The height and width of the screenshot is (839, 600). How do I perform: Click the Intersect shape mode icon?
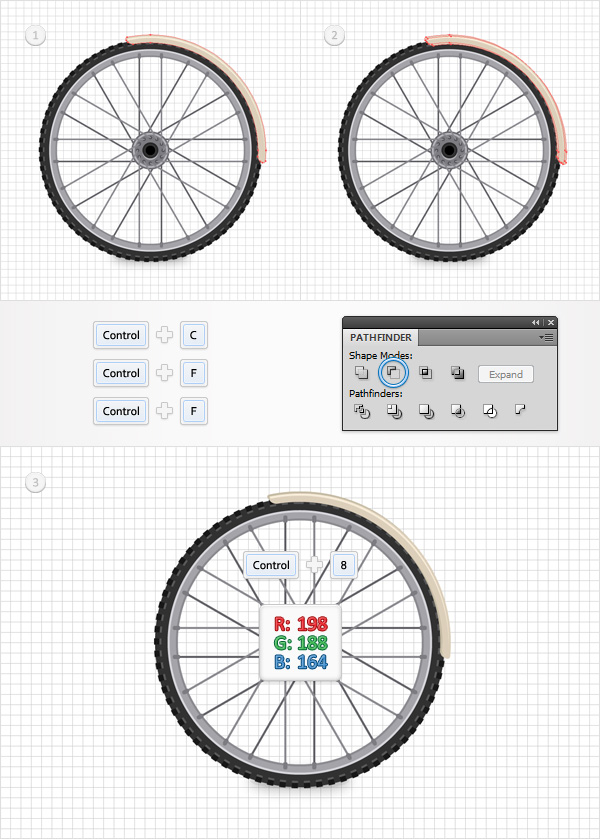[x=426, y=372]
